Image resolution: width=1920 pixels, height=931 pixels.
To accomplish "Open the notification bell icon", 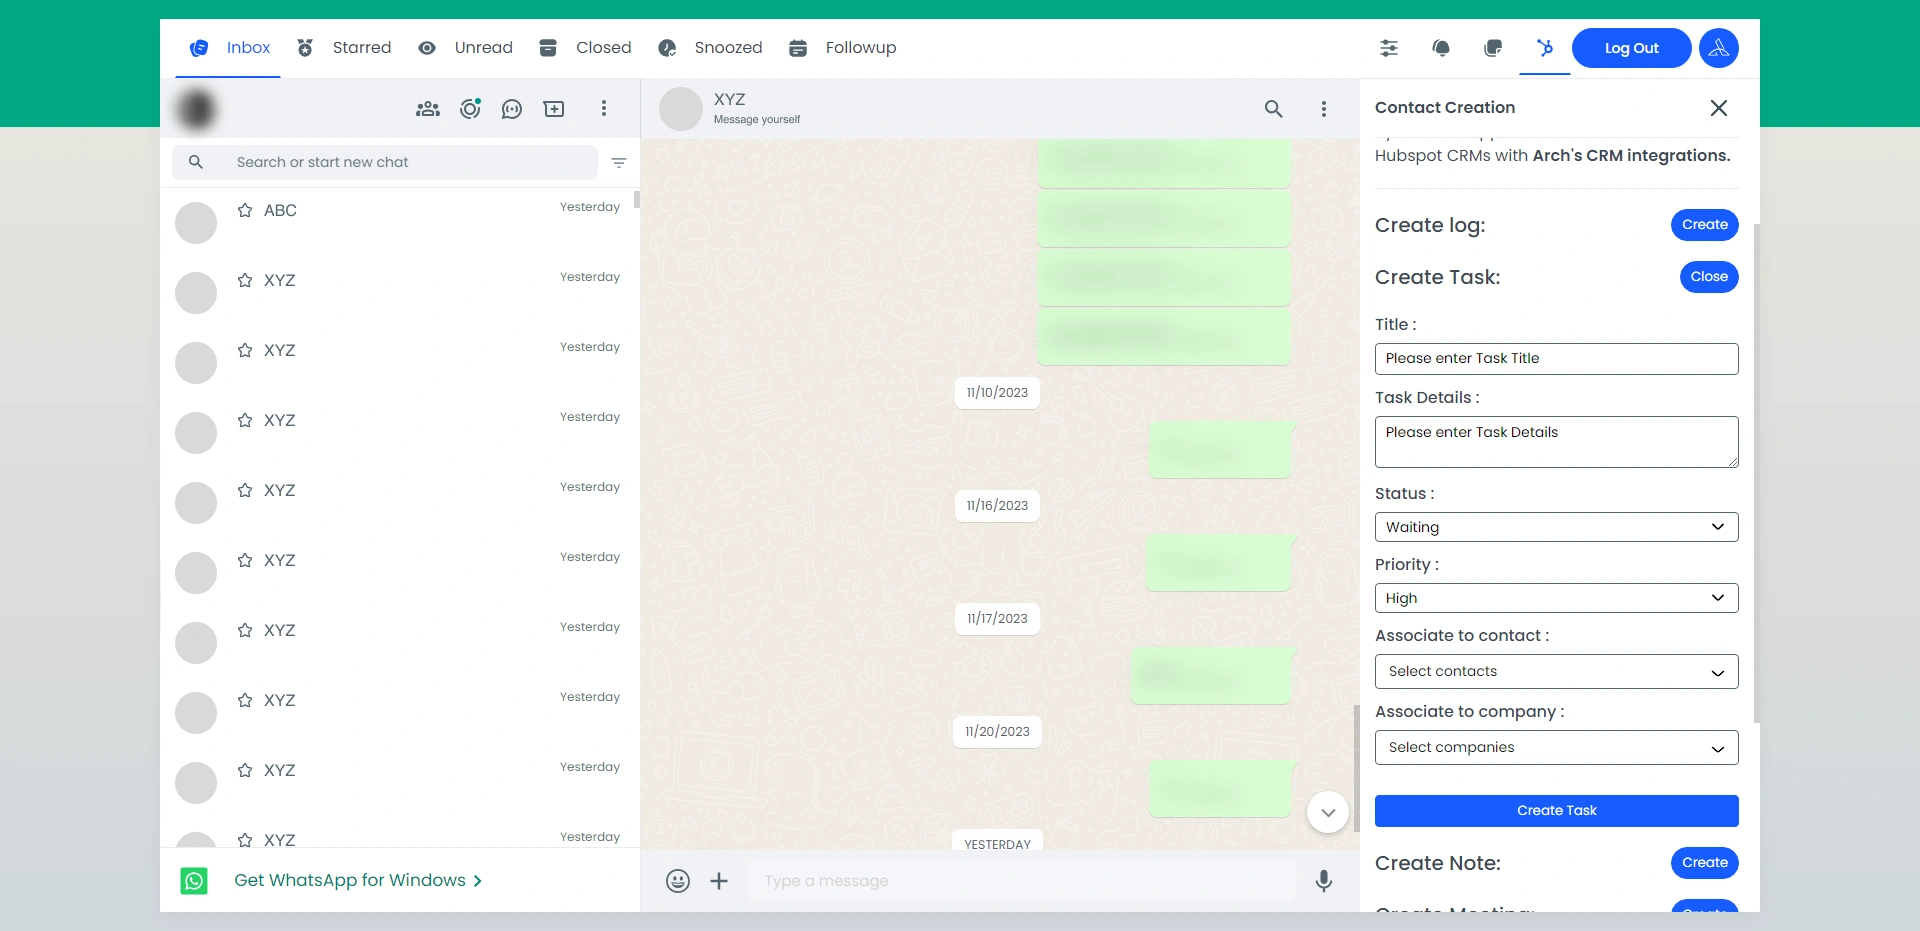I will [1441, 48].
